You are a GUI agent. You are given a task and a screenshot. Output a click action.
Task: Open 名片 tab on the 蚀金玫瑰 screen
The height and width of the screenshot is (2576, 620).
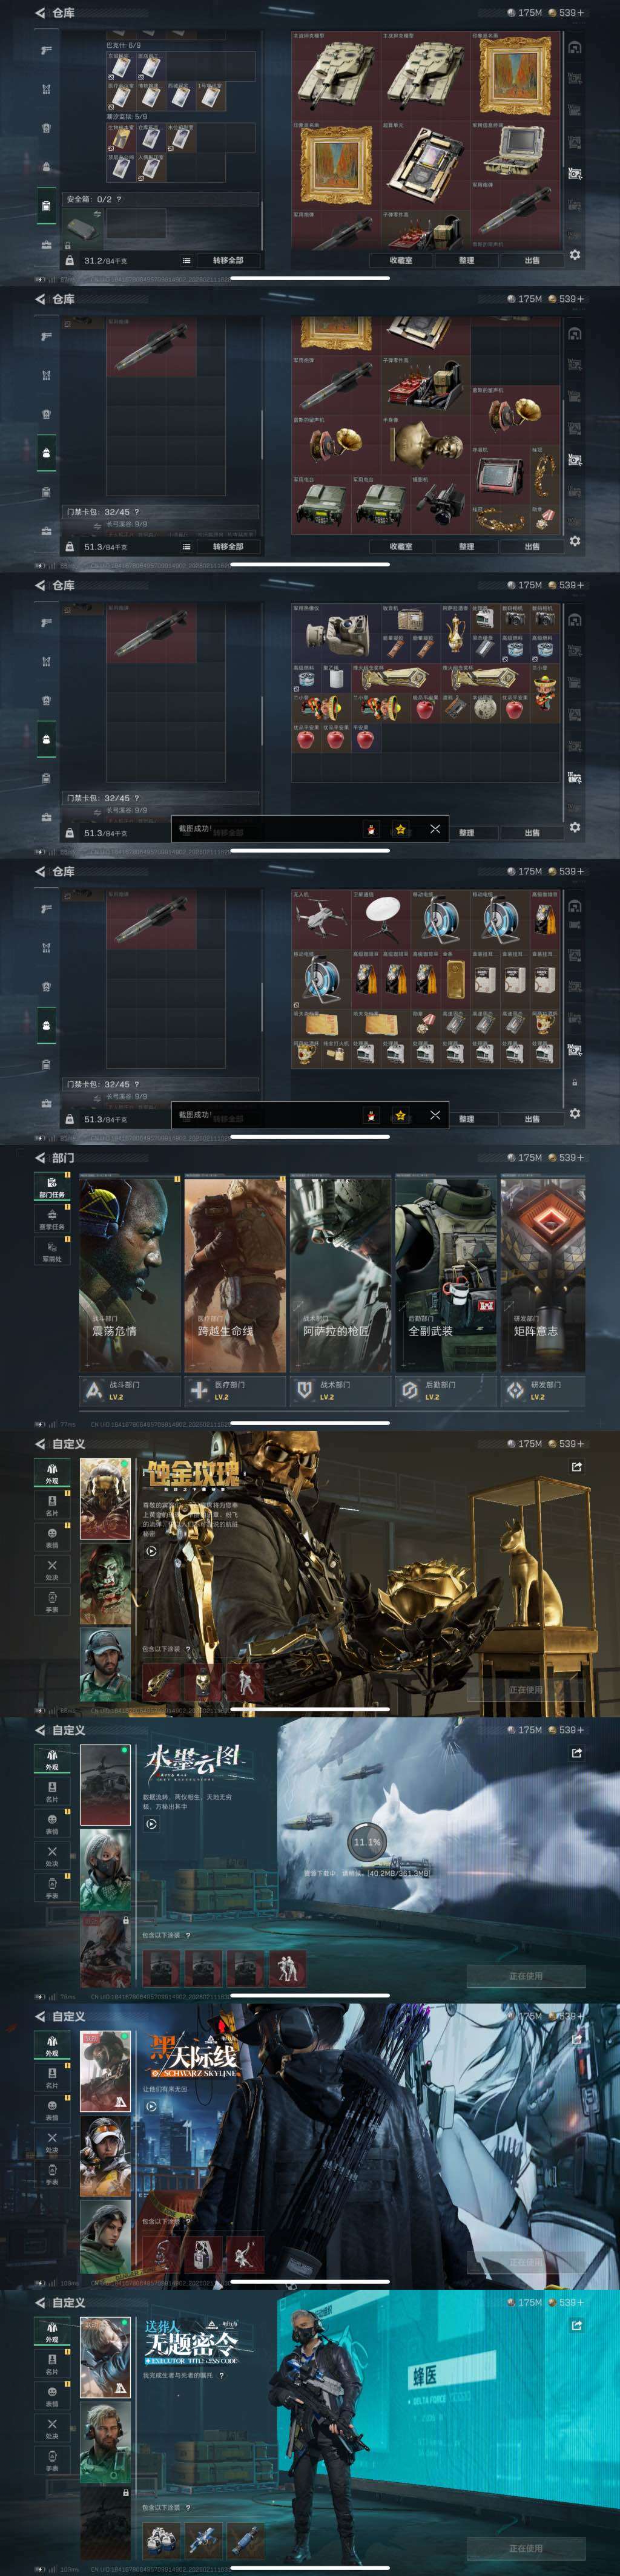[52, 1507]
